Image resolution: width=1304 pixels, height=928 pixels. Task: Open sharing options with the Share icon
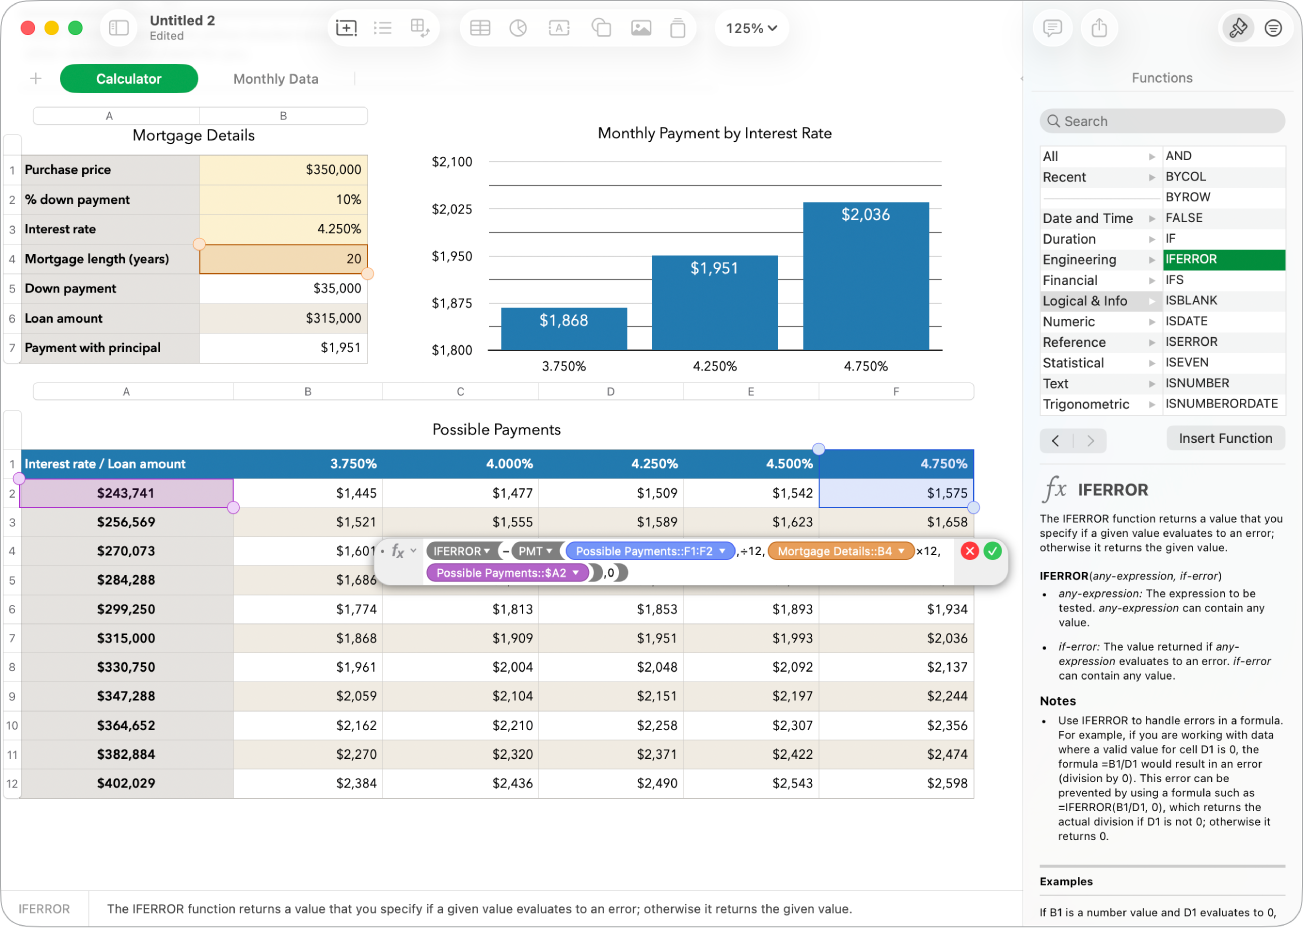(1100, 28)
